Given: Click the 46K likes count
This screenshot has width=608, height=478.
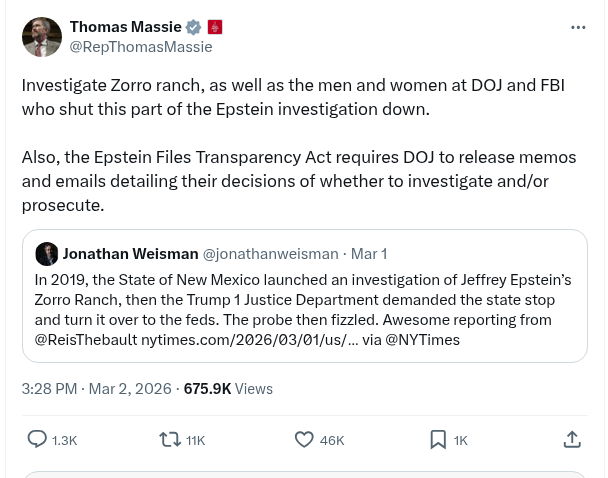Looking at the screenshot, I should 332,440.
